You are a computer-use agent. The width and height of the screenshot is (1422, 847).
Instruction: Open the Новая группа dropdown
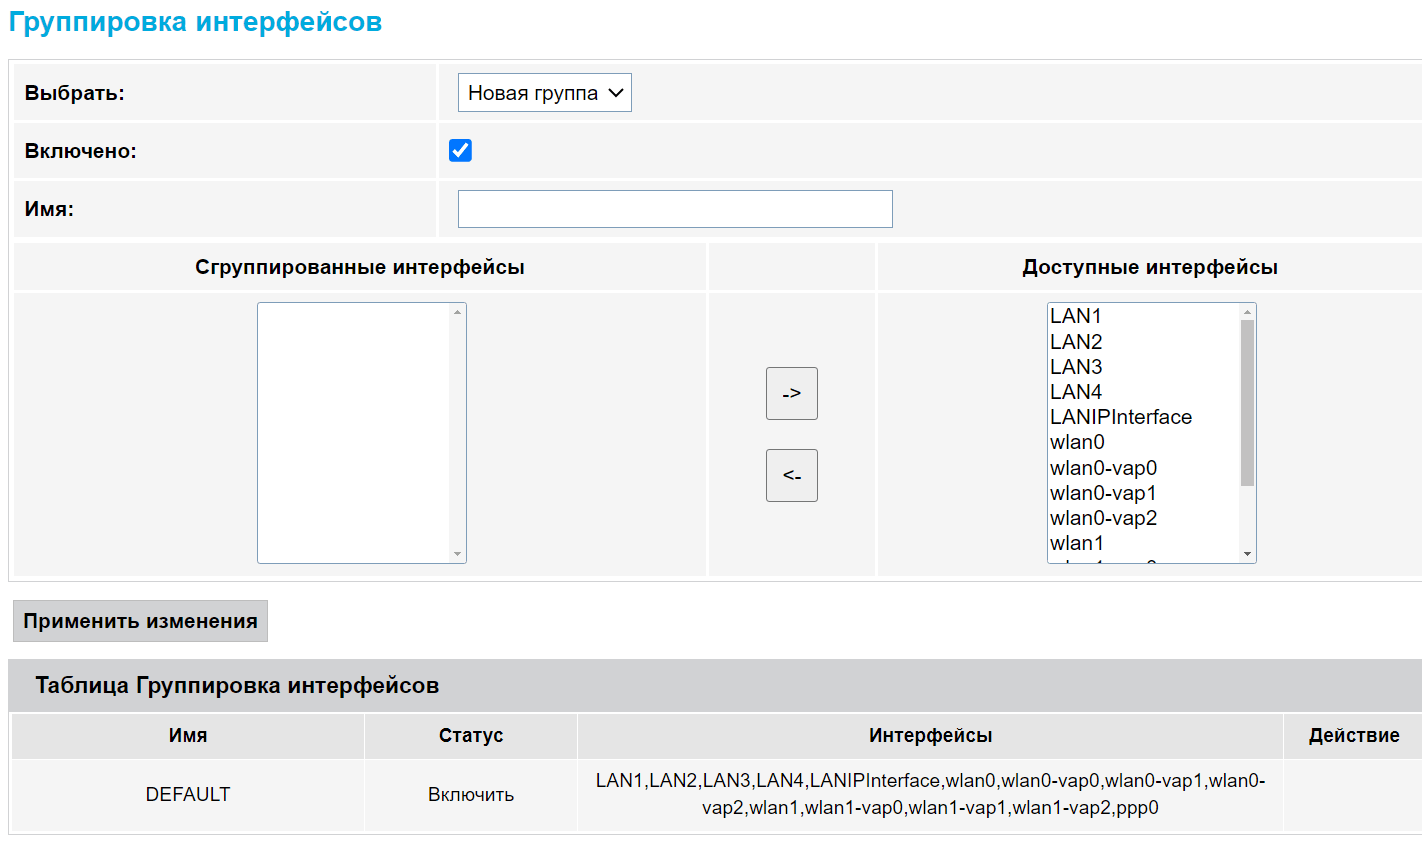pyautogui.click(x=544, y=93)
